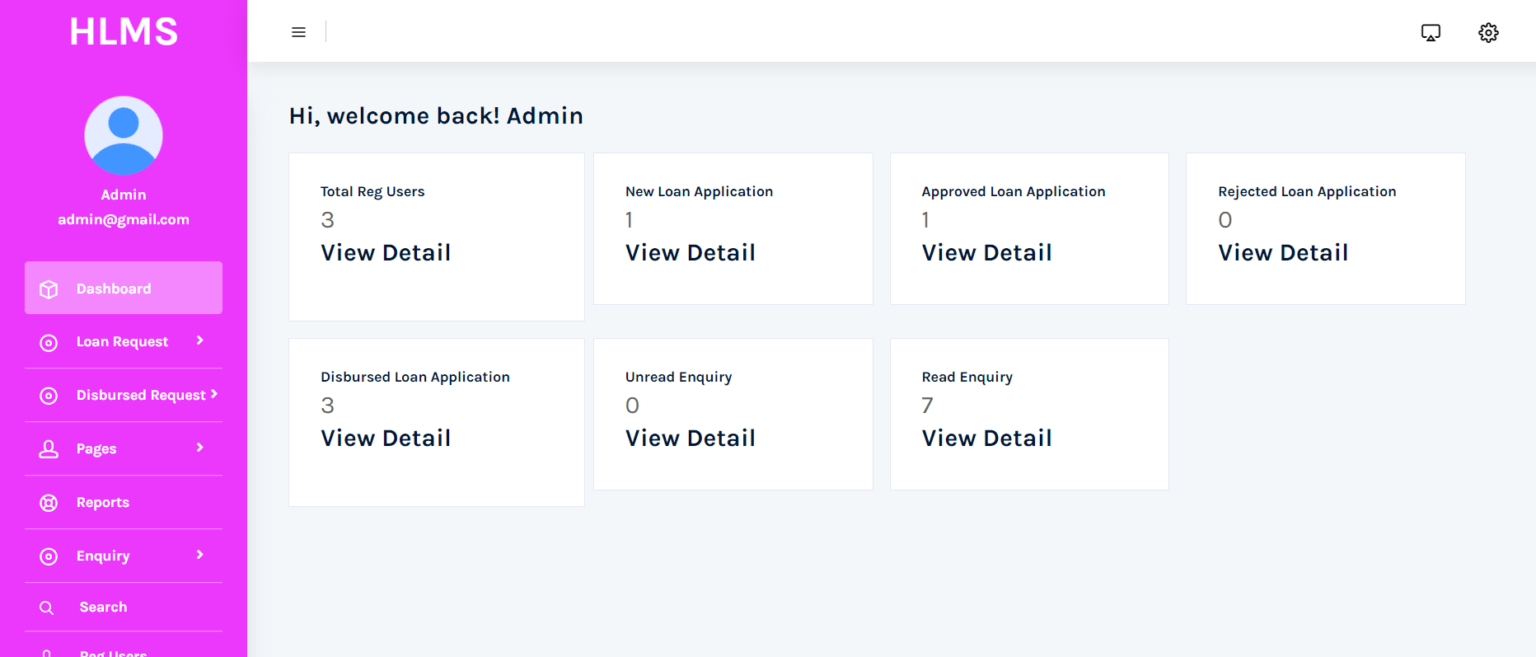Click the Disbursed Request icon
The width and height of the screenshot is (1536, 657).
tap(48, 394)
